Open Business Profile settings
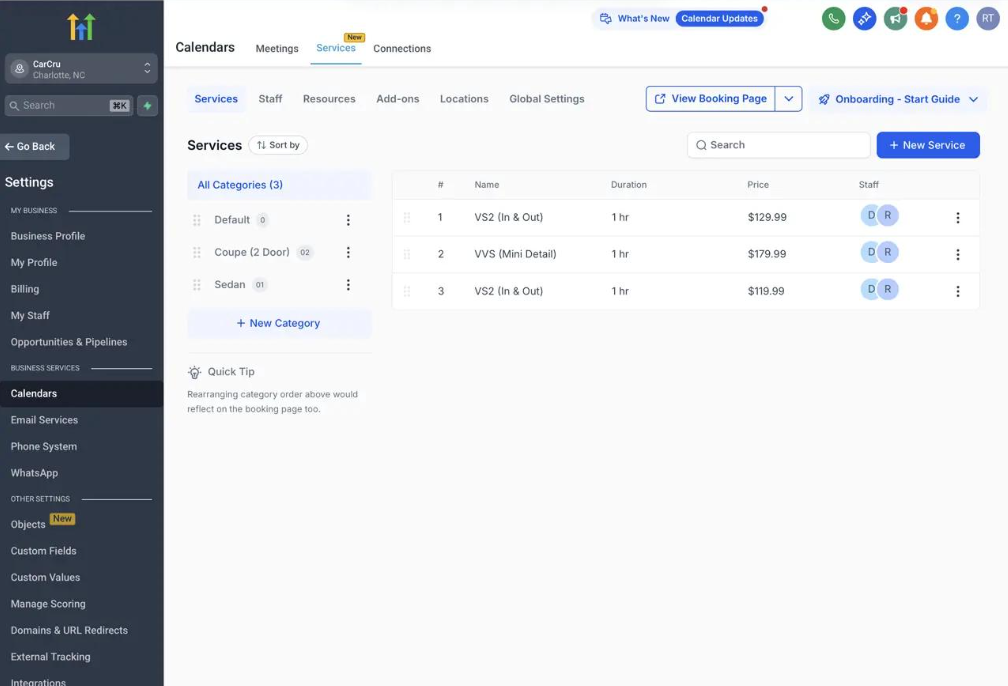 click(x=48, y=237)
